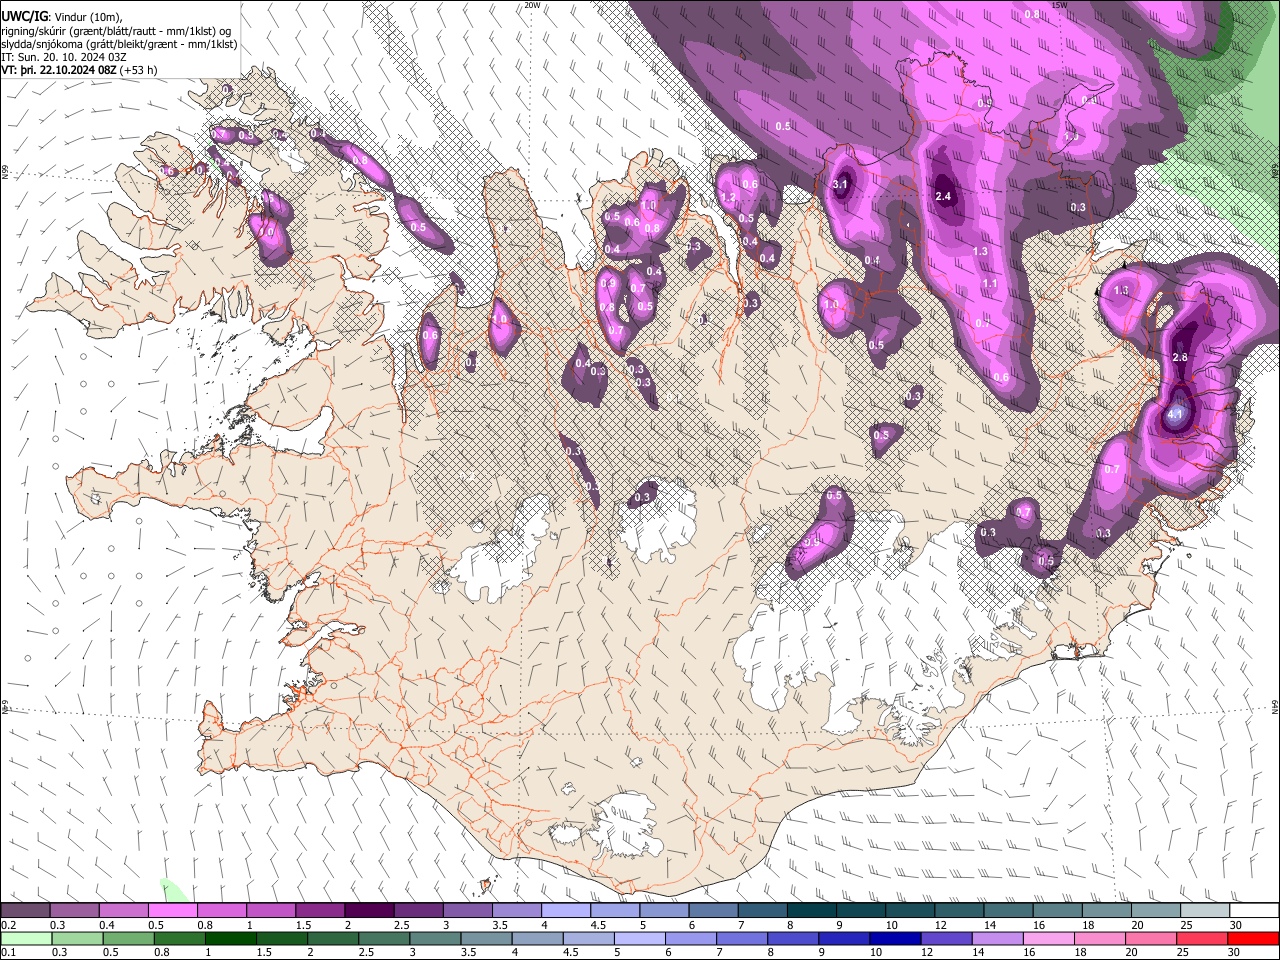Click the 'slydda/snjókoma' legend description line
This screenshot has height=960, width=1280.
click(119, 44)
